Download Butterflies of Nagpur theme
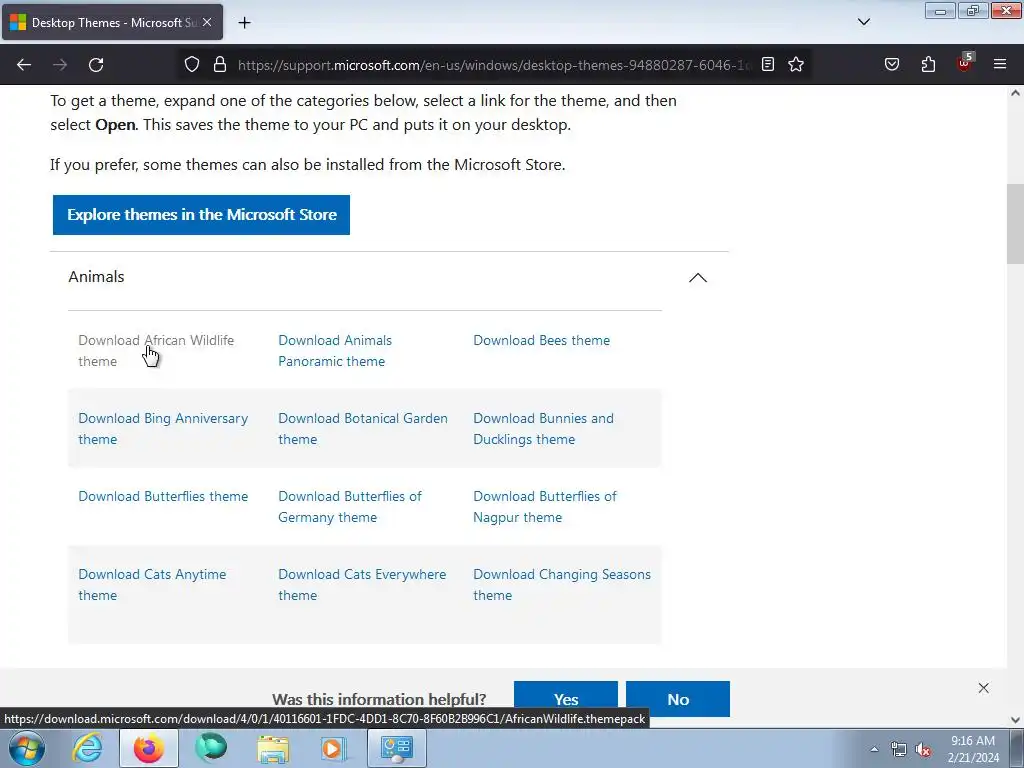Screen dimensions: 1024x768 (x=545, y=507)
